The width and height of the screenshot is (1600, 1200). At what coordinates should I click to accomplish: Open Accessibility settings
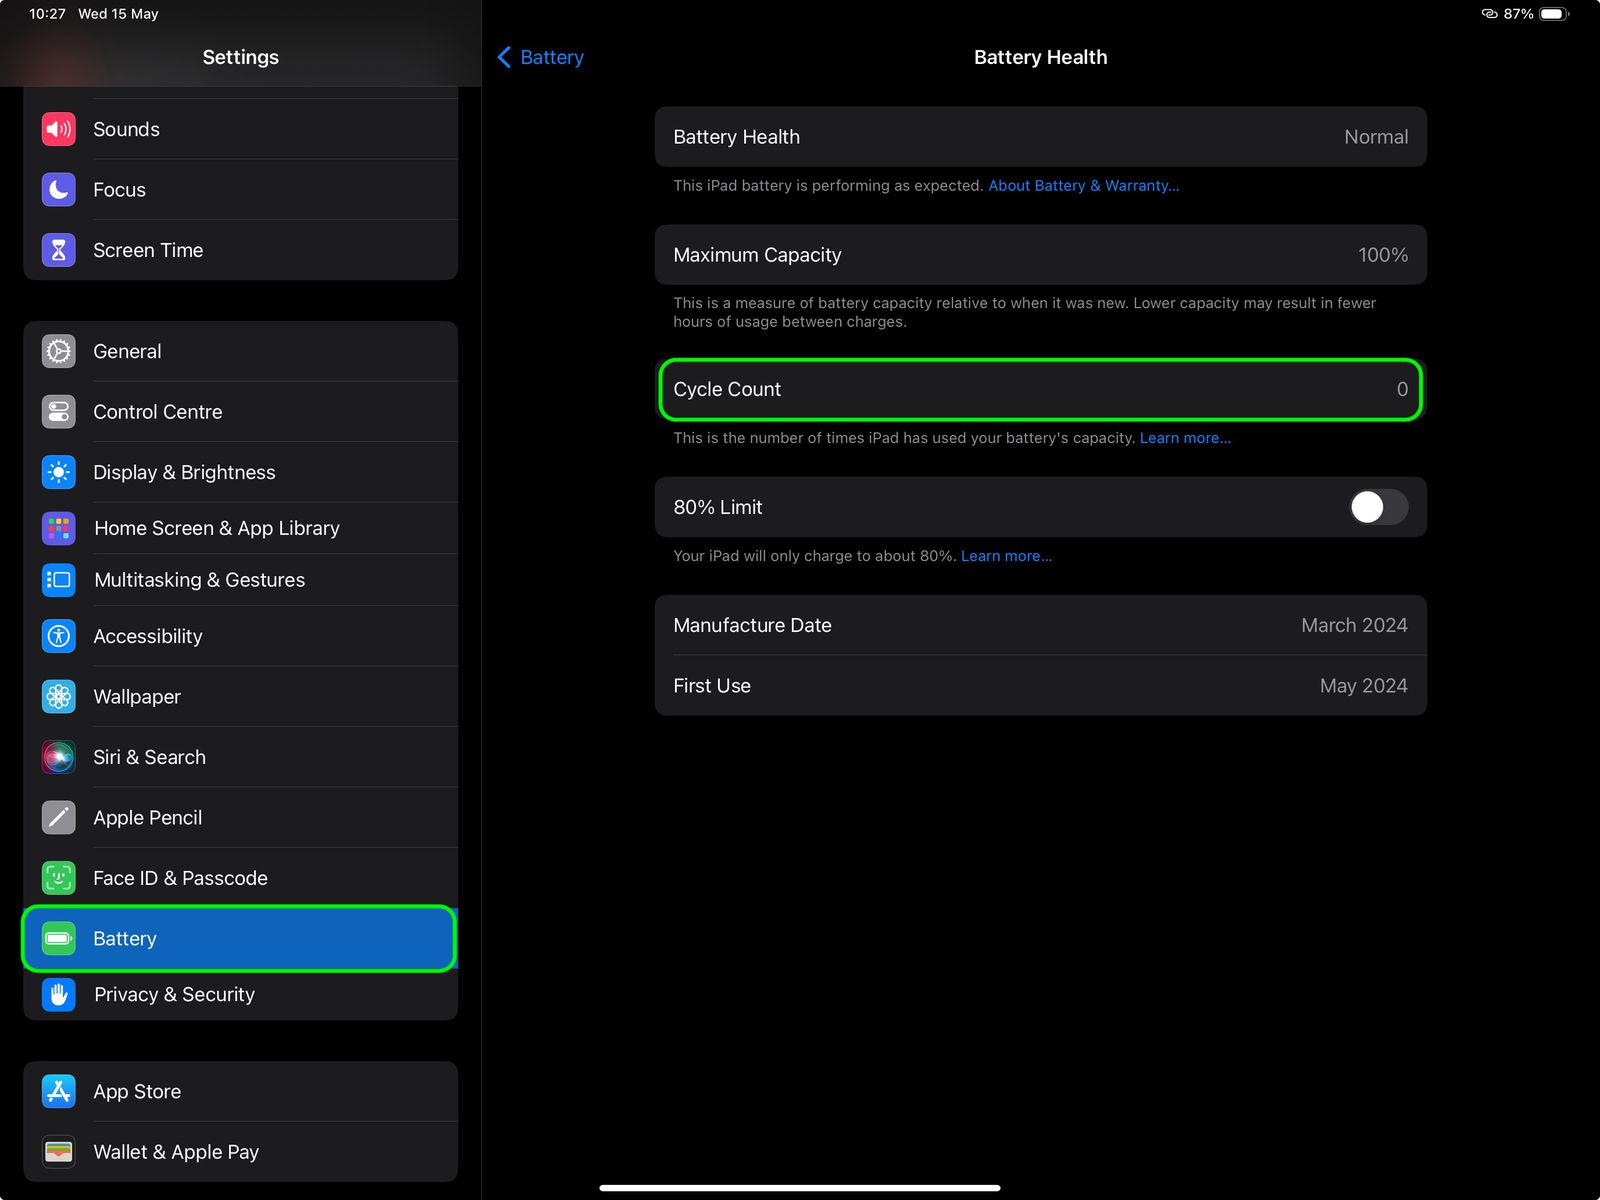click(147, 636)
